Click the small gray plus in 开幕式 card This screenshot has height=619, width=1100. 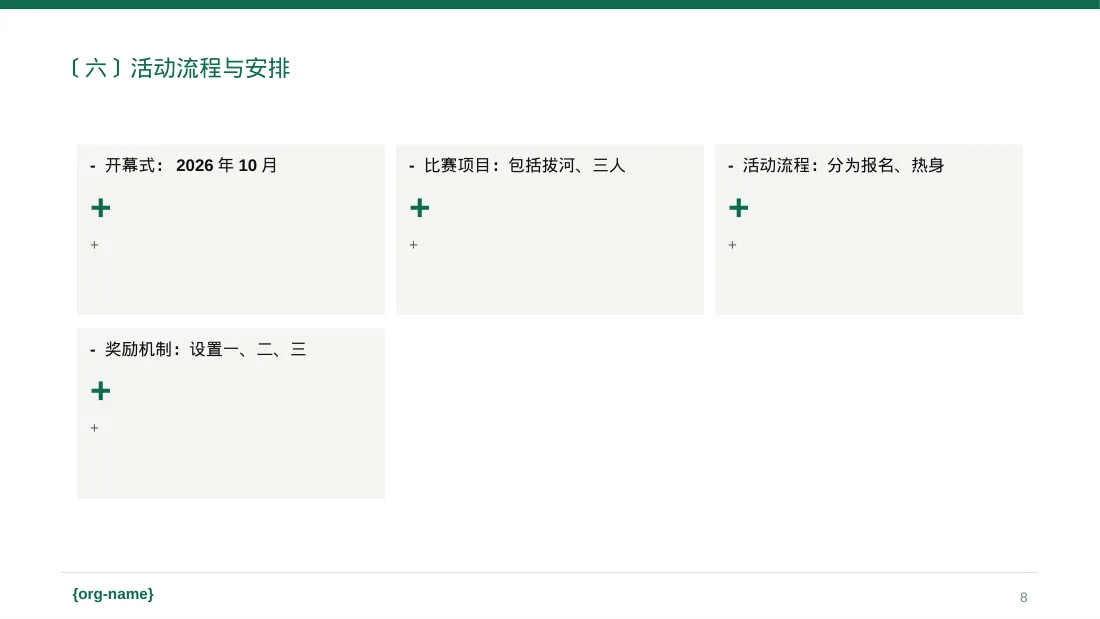point(95,245)
